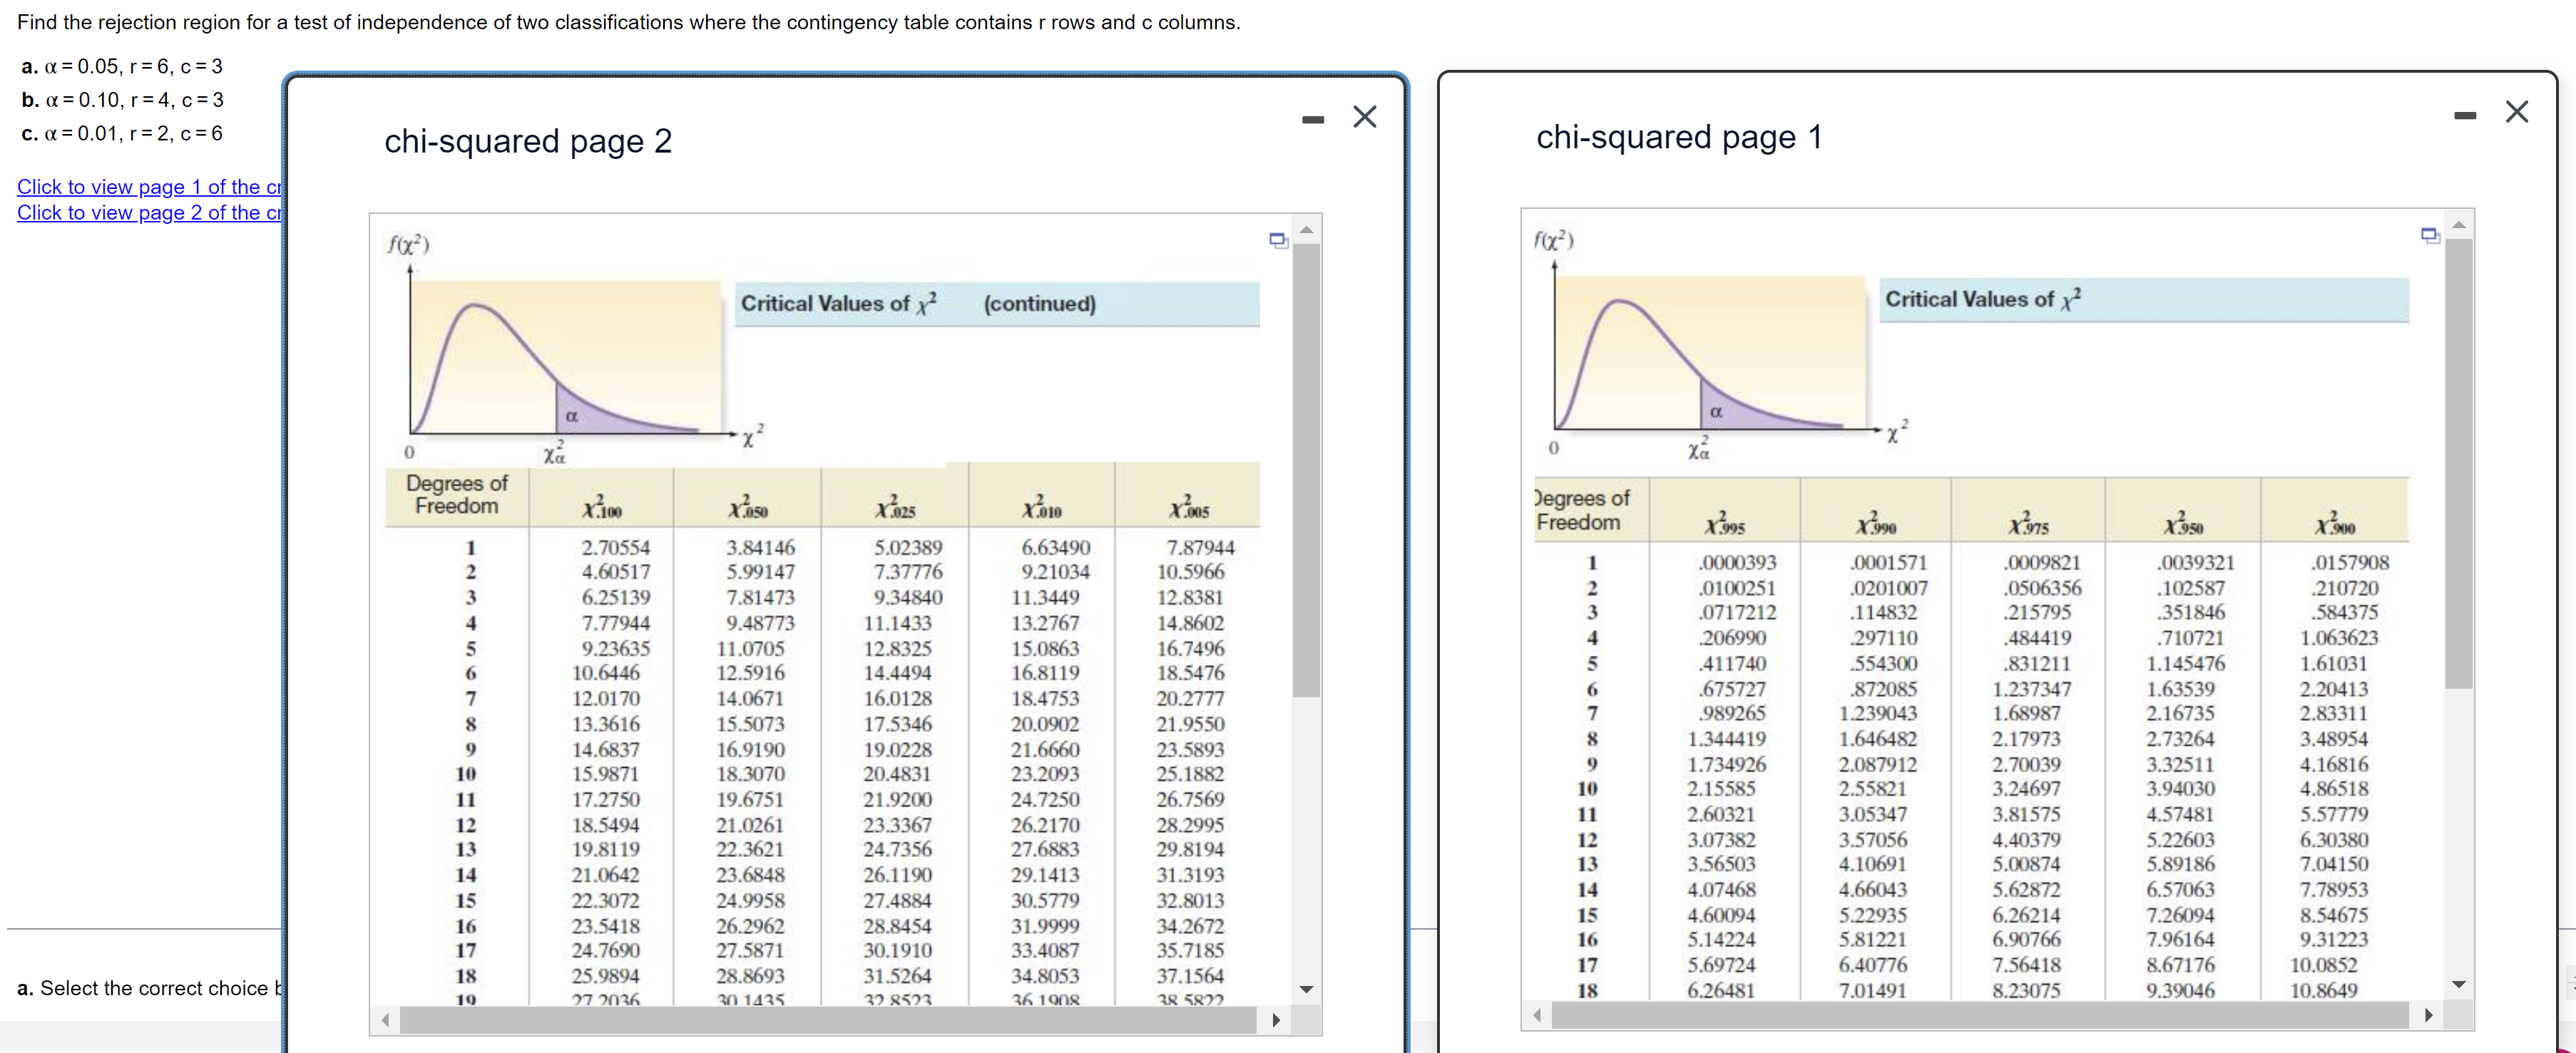Click the chi-squared page 1 title
Viewport: 2576px width, 1053px height.
coord(1679,137)
